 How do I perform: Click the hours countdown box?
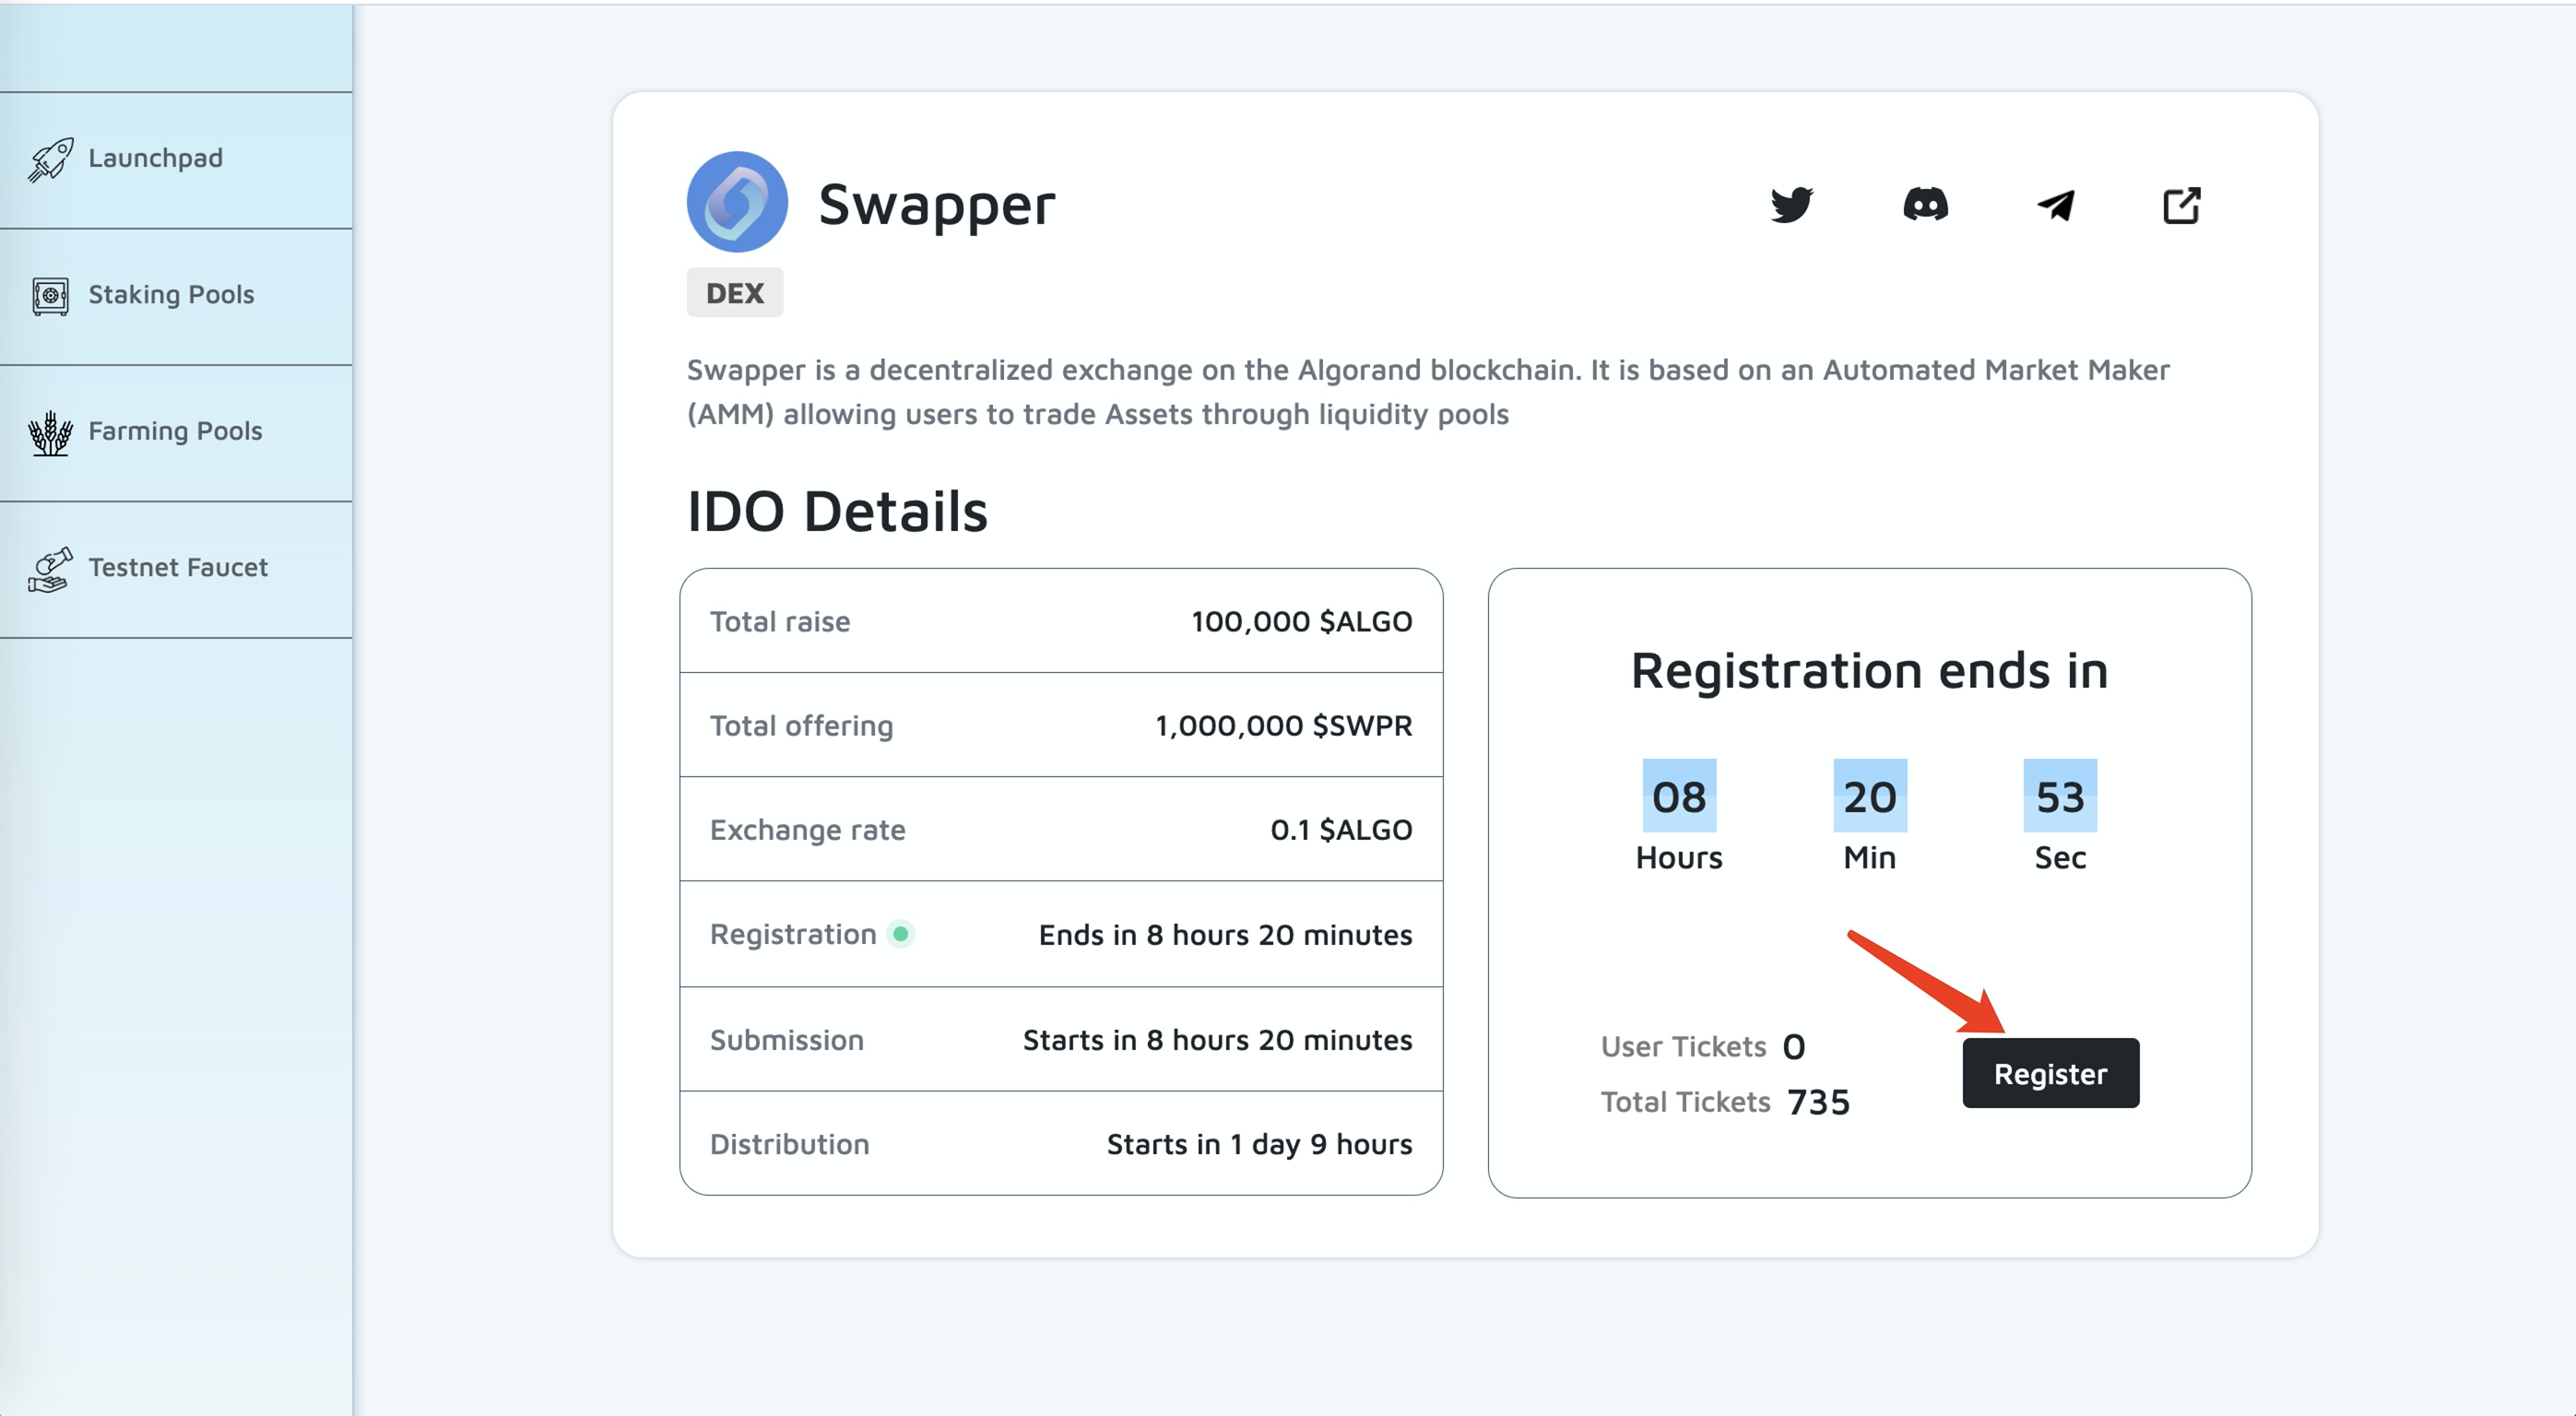click(x=1679, y=796)
